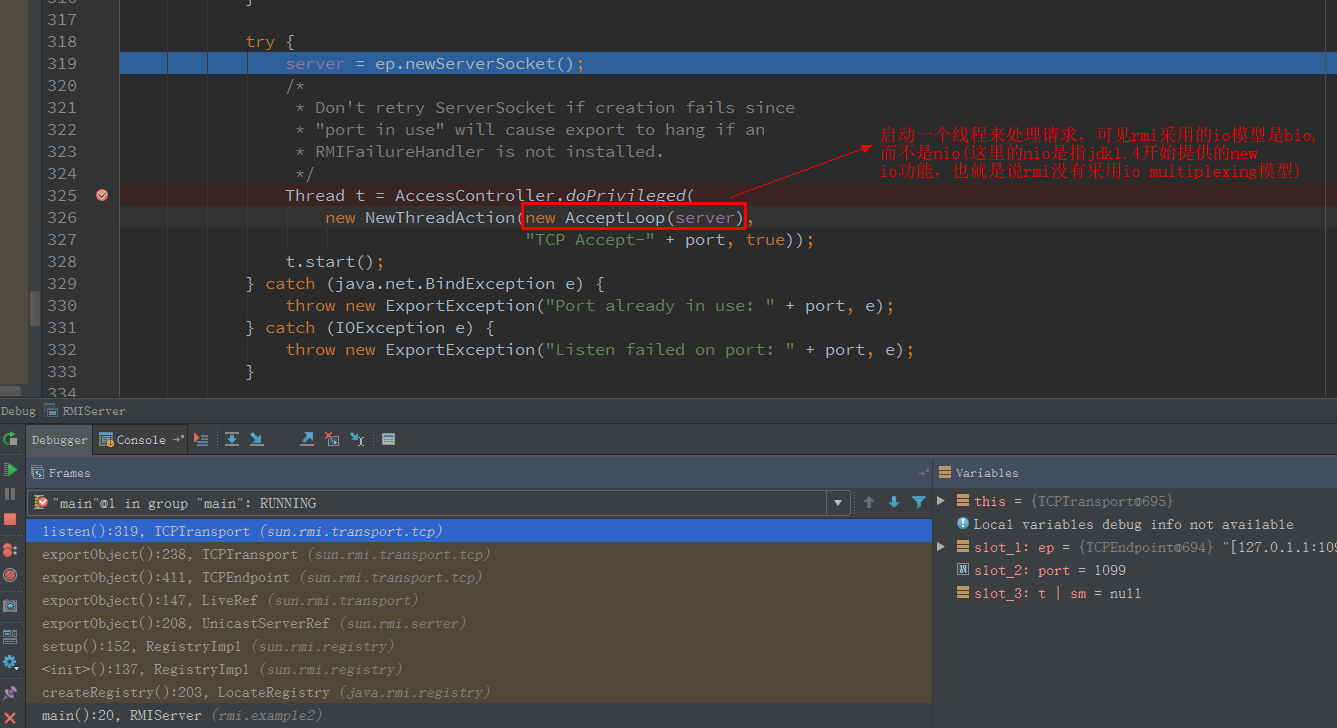Image resolution: width=1337 pixels, height=728 pixels.
Task: Switch to the Debugger tab
Action: (59, 440)
